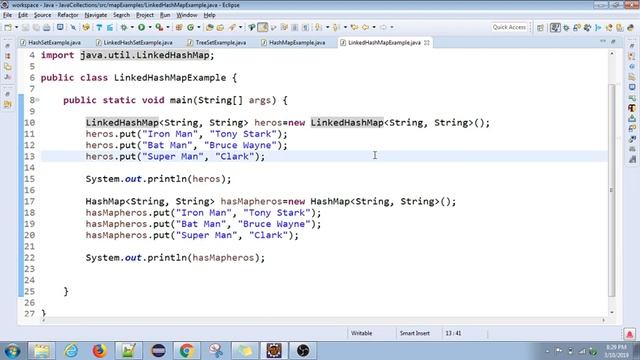Open the Restore icon in left sidebar
640x360 pixels.
click(x=8, y=45)
